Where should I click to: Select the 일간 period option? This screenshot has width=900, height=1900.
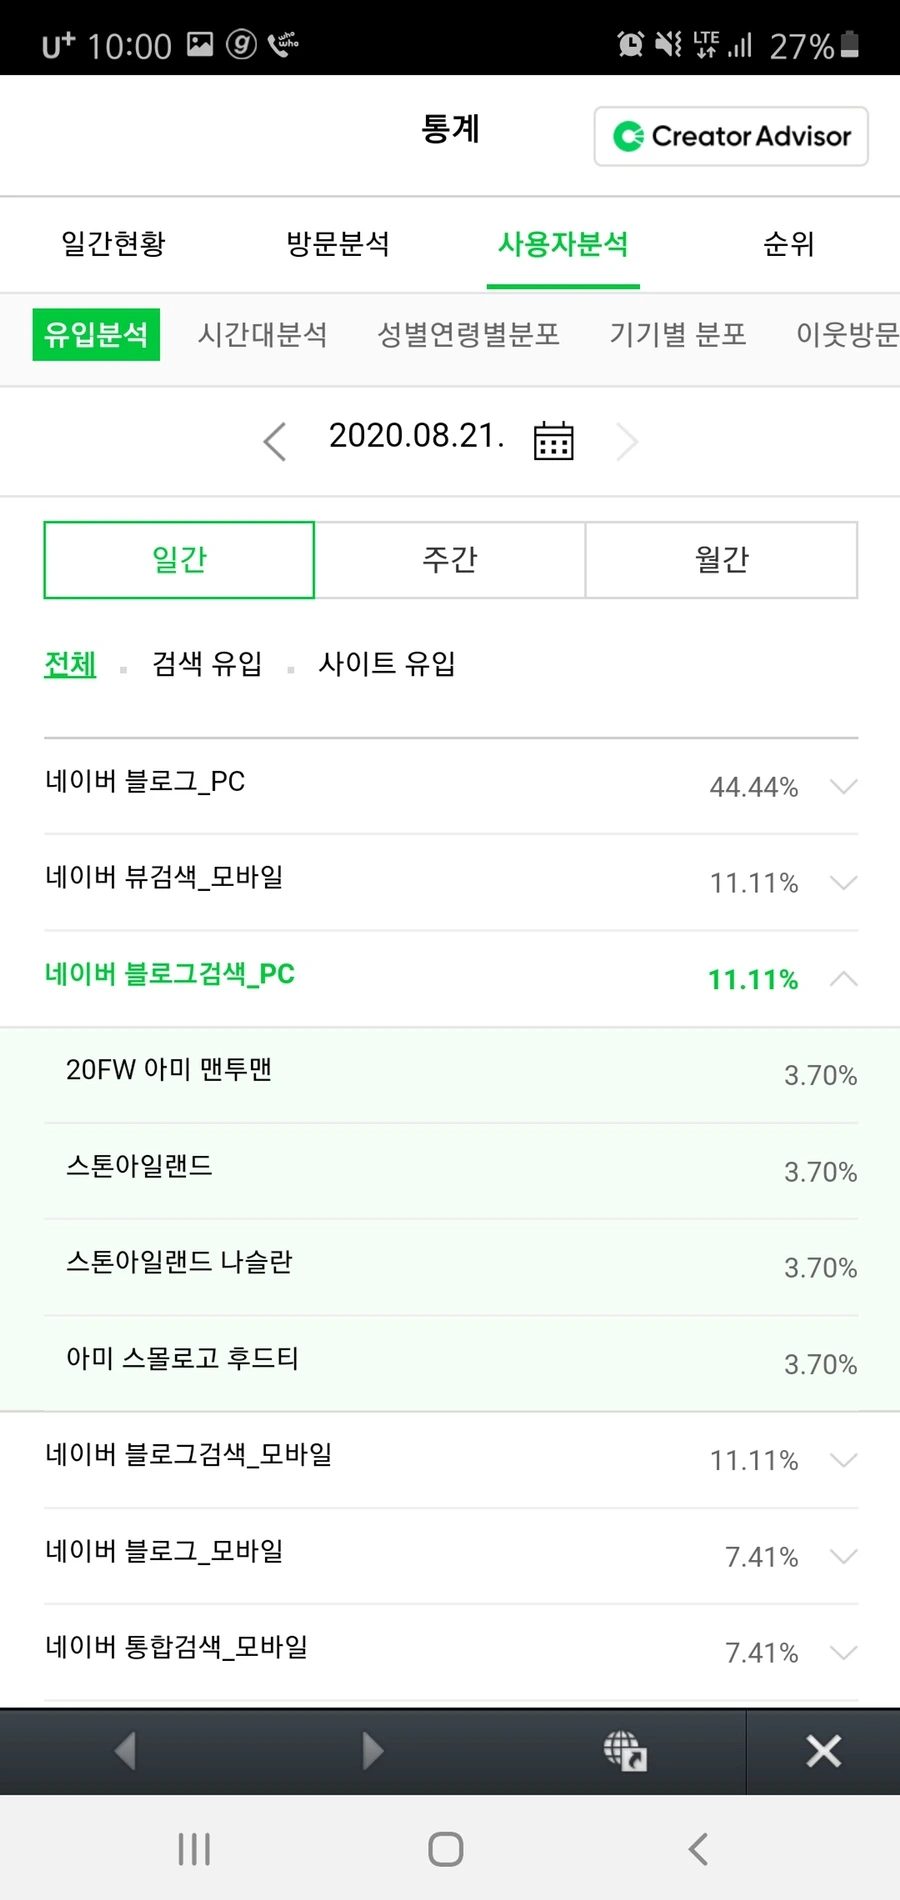click(179, 559)
